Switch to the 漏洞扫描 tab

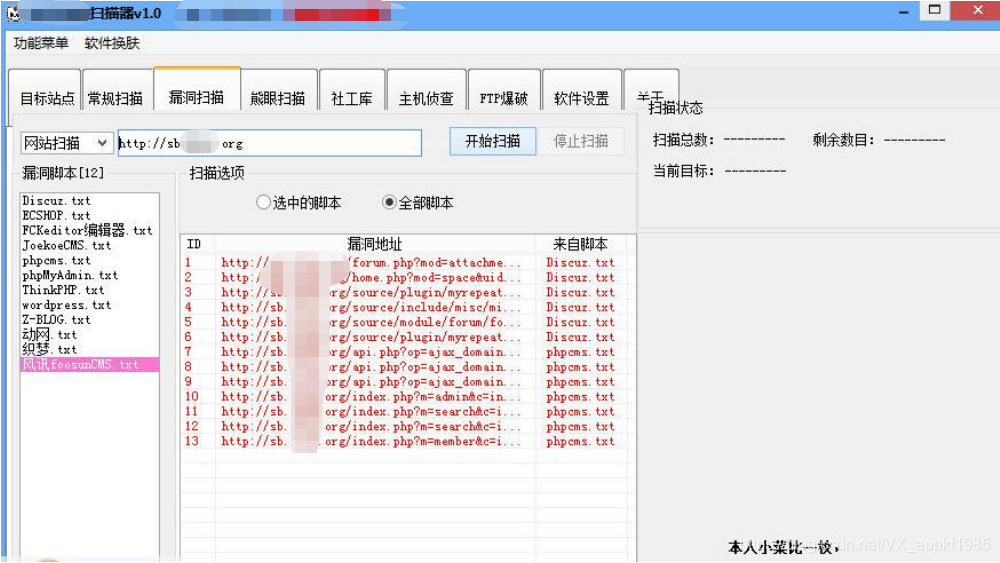196,90
